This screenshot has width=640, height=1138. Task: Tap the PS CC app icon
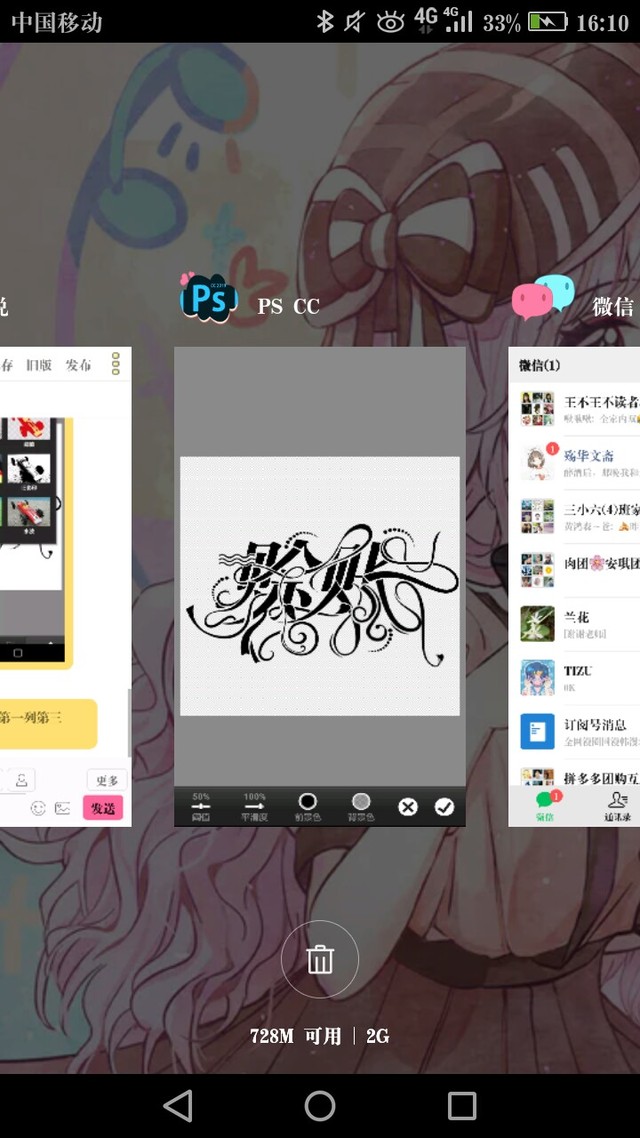pos(208,298)
